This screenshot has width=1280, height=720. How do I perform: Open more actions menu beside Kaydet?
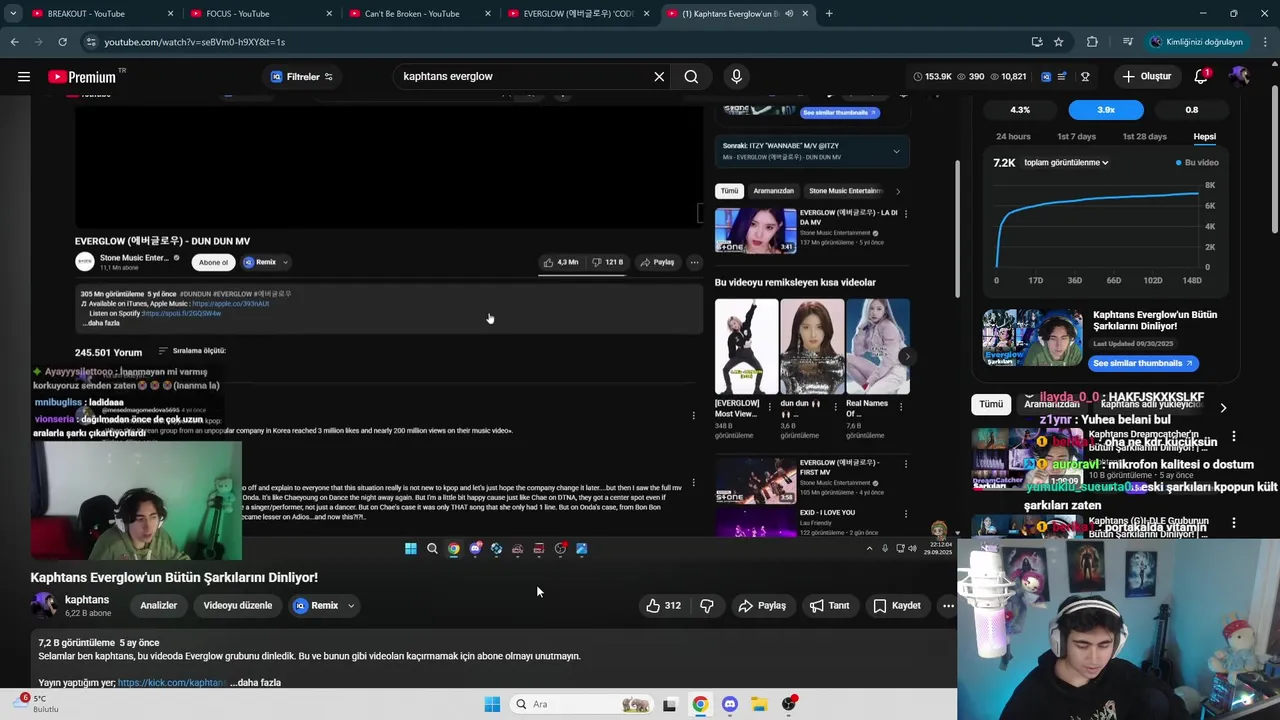tap(948, 605)
